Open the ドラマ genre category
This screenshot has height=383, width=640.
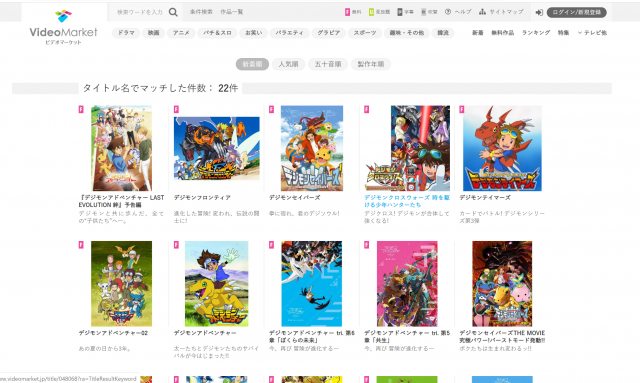tap(126, 33)
